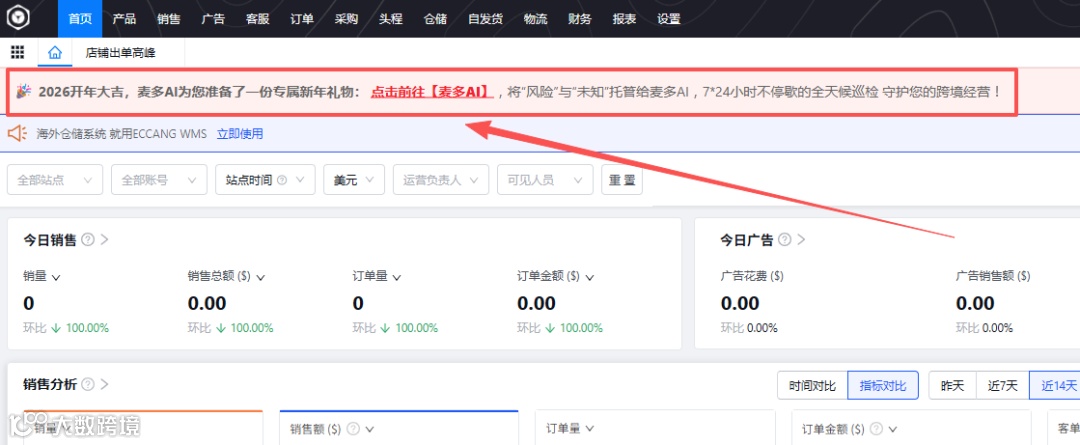Click help icon next to 今日销售
The image size is (1080, 445).
87,240
